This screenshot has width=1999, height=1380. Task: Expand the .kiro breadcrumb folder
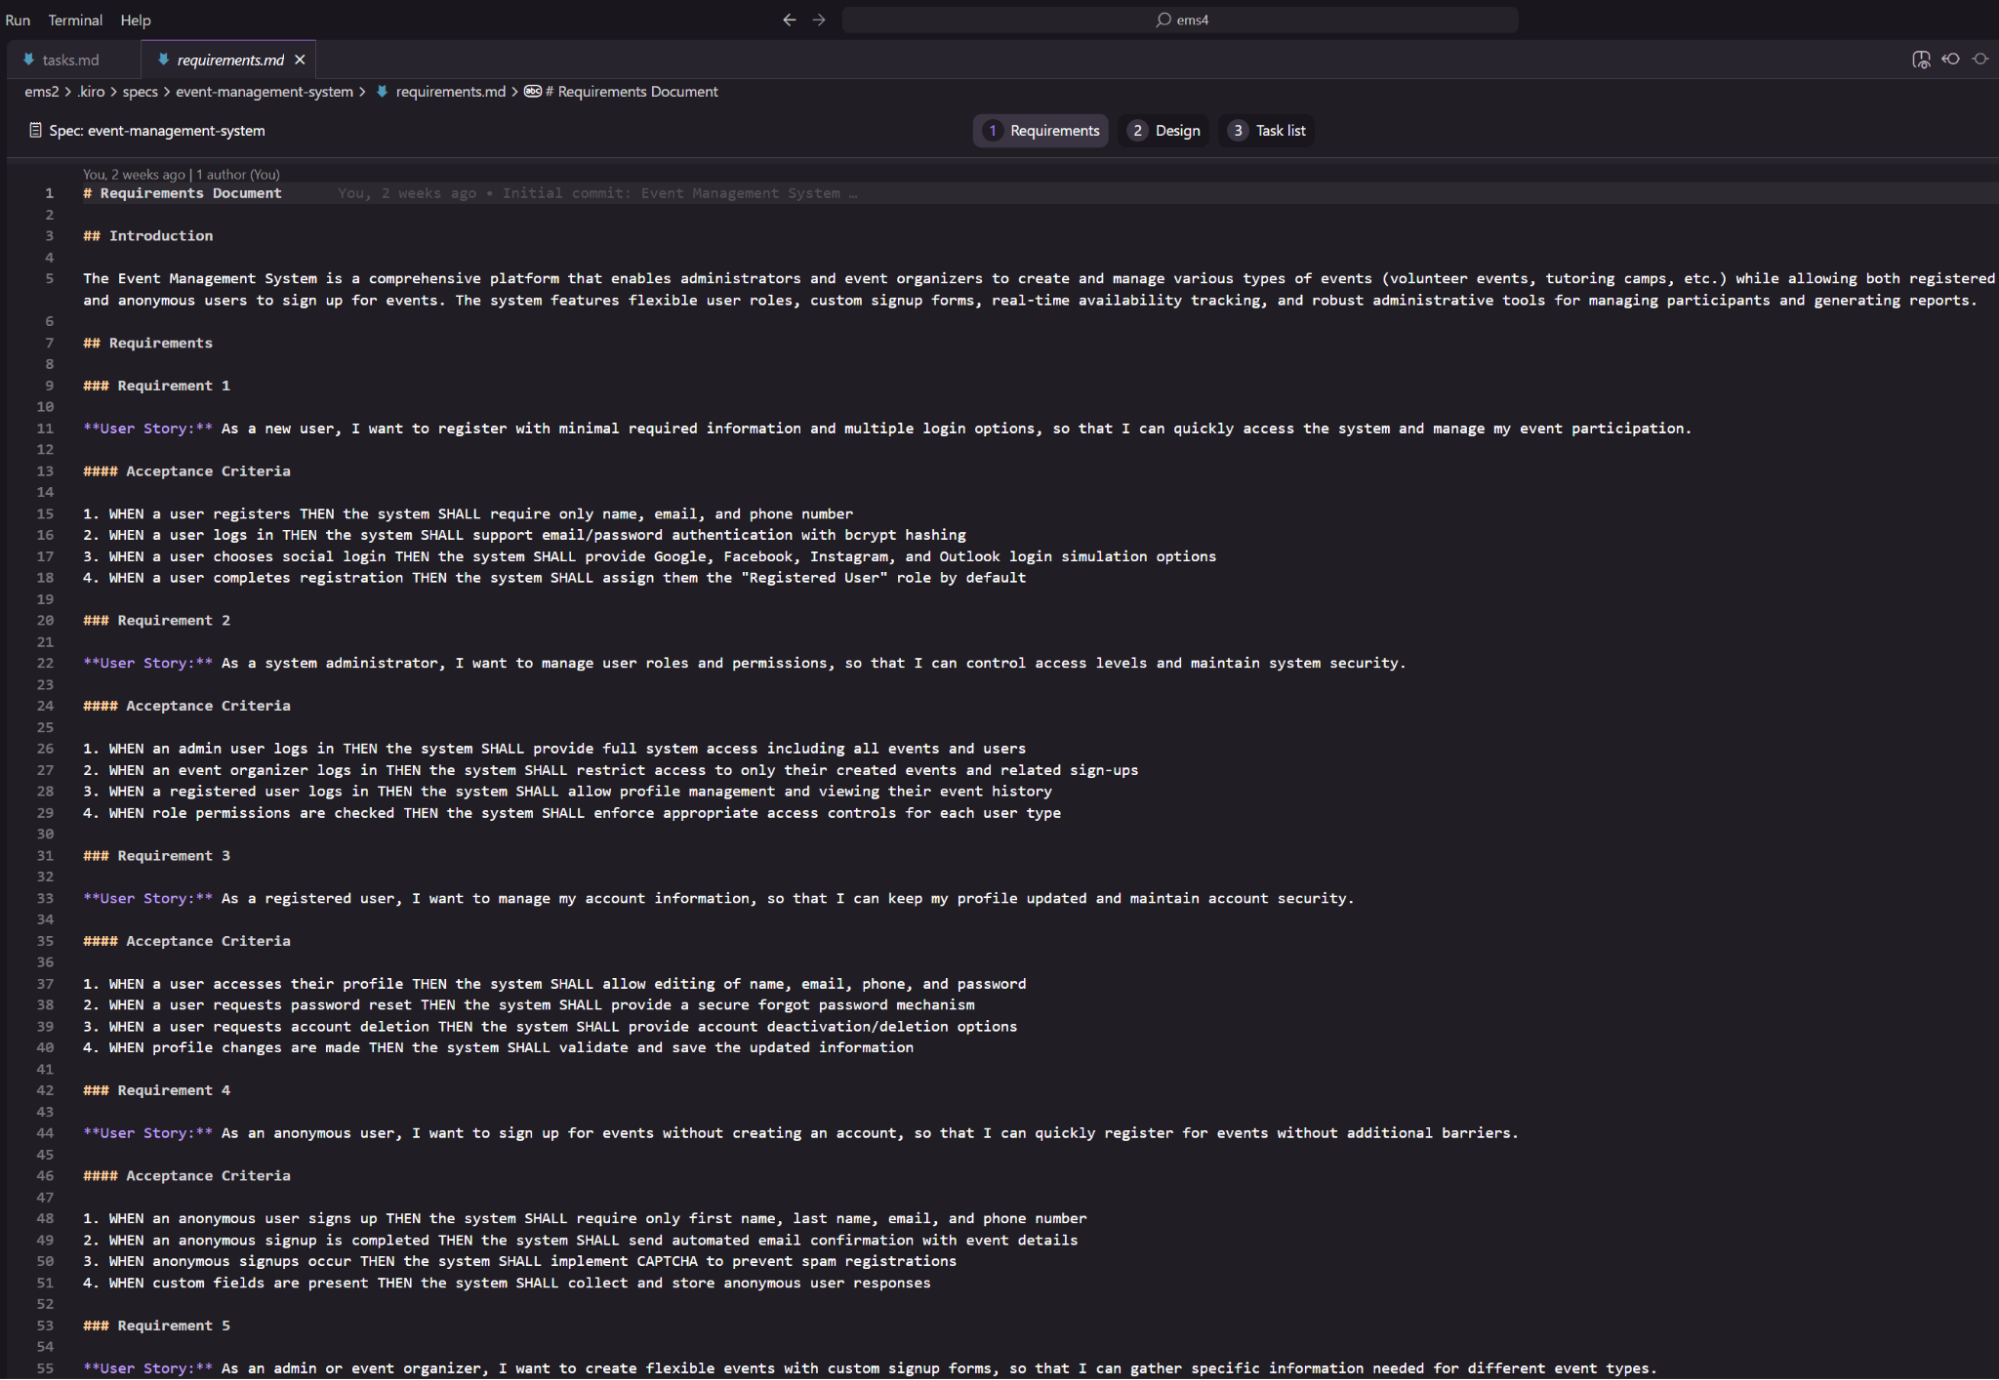92,92
